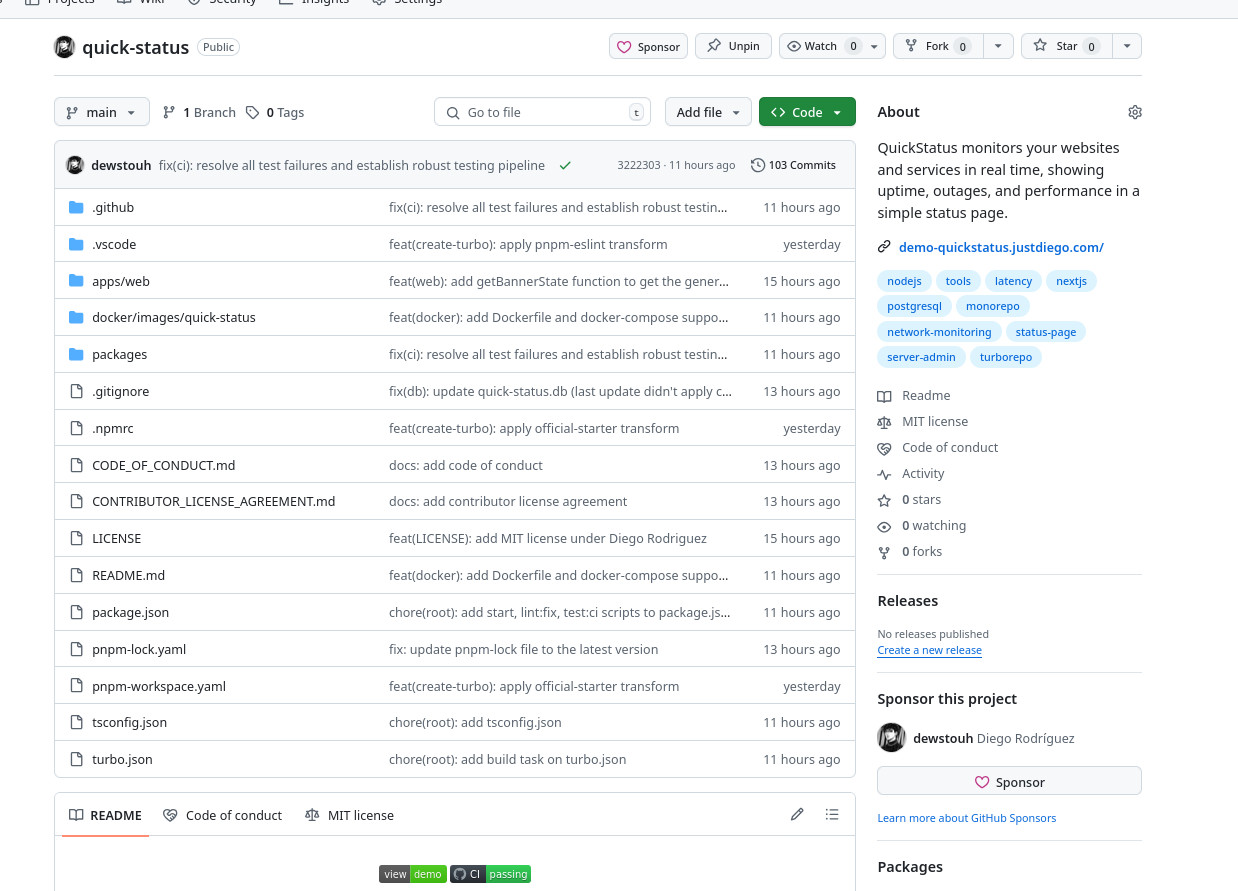1238x891 pixels.
Task: Click the Sponsor button in header
Action: pyautogui.click(x=648, y=46)
